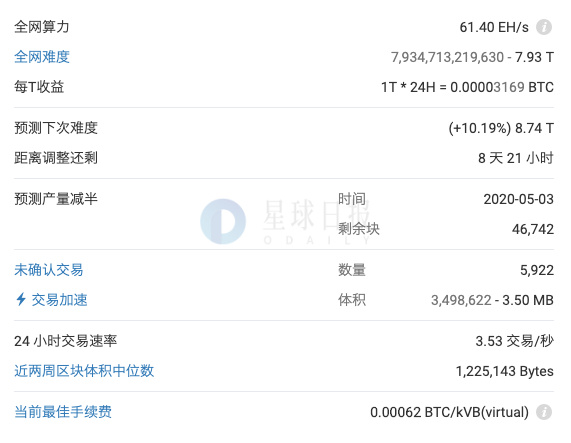Image resolution: width=571 pixels, height=443 pixels.
Task: Click the 预测产量减半 label
Action: click(56, 199)
